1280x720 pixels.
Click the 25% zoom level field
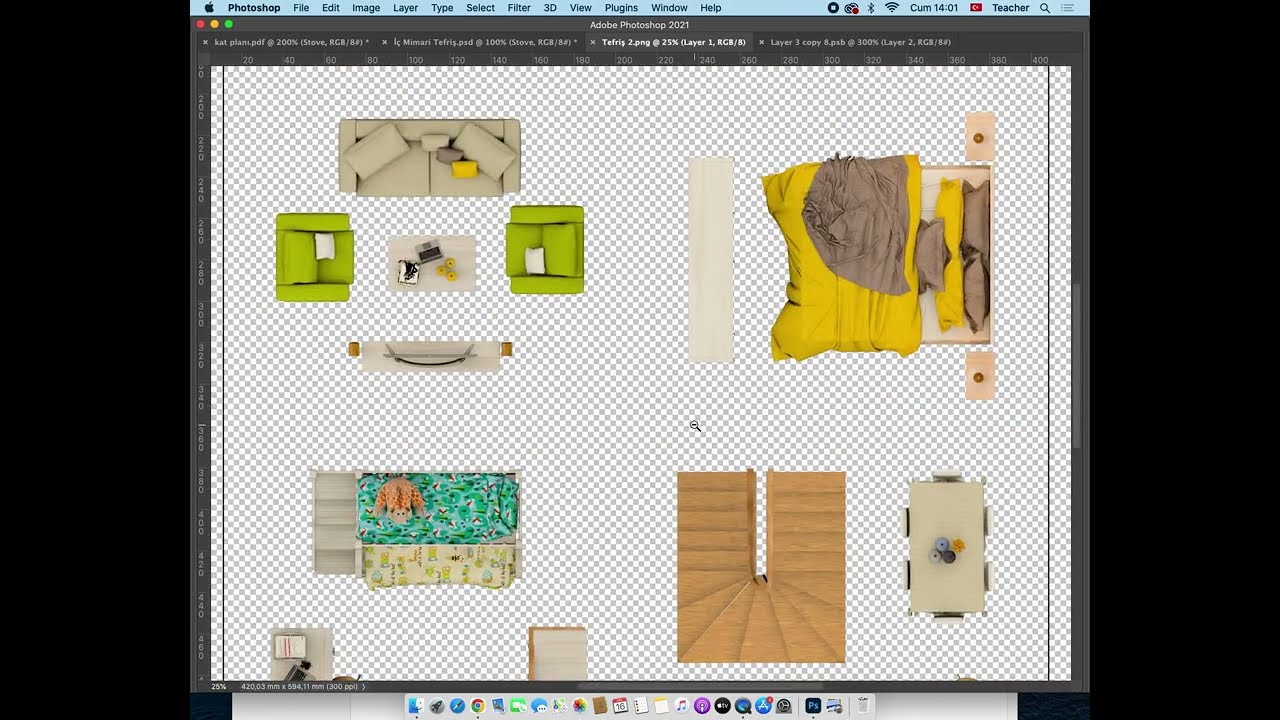click(x=218, y=687)
